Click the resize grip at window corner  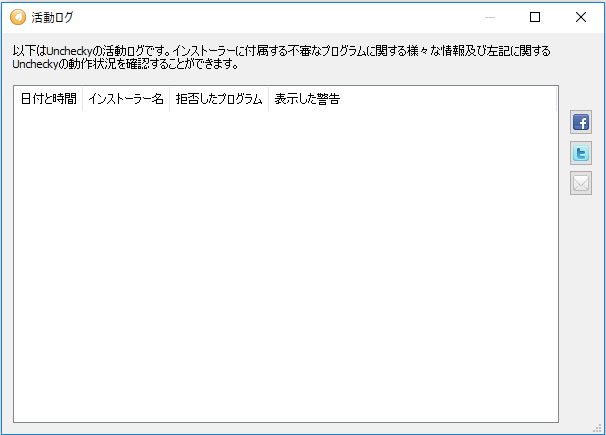[598, 428]
